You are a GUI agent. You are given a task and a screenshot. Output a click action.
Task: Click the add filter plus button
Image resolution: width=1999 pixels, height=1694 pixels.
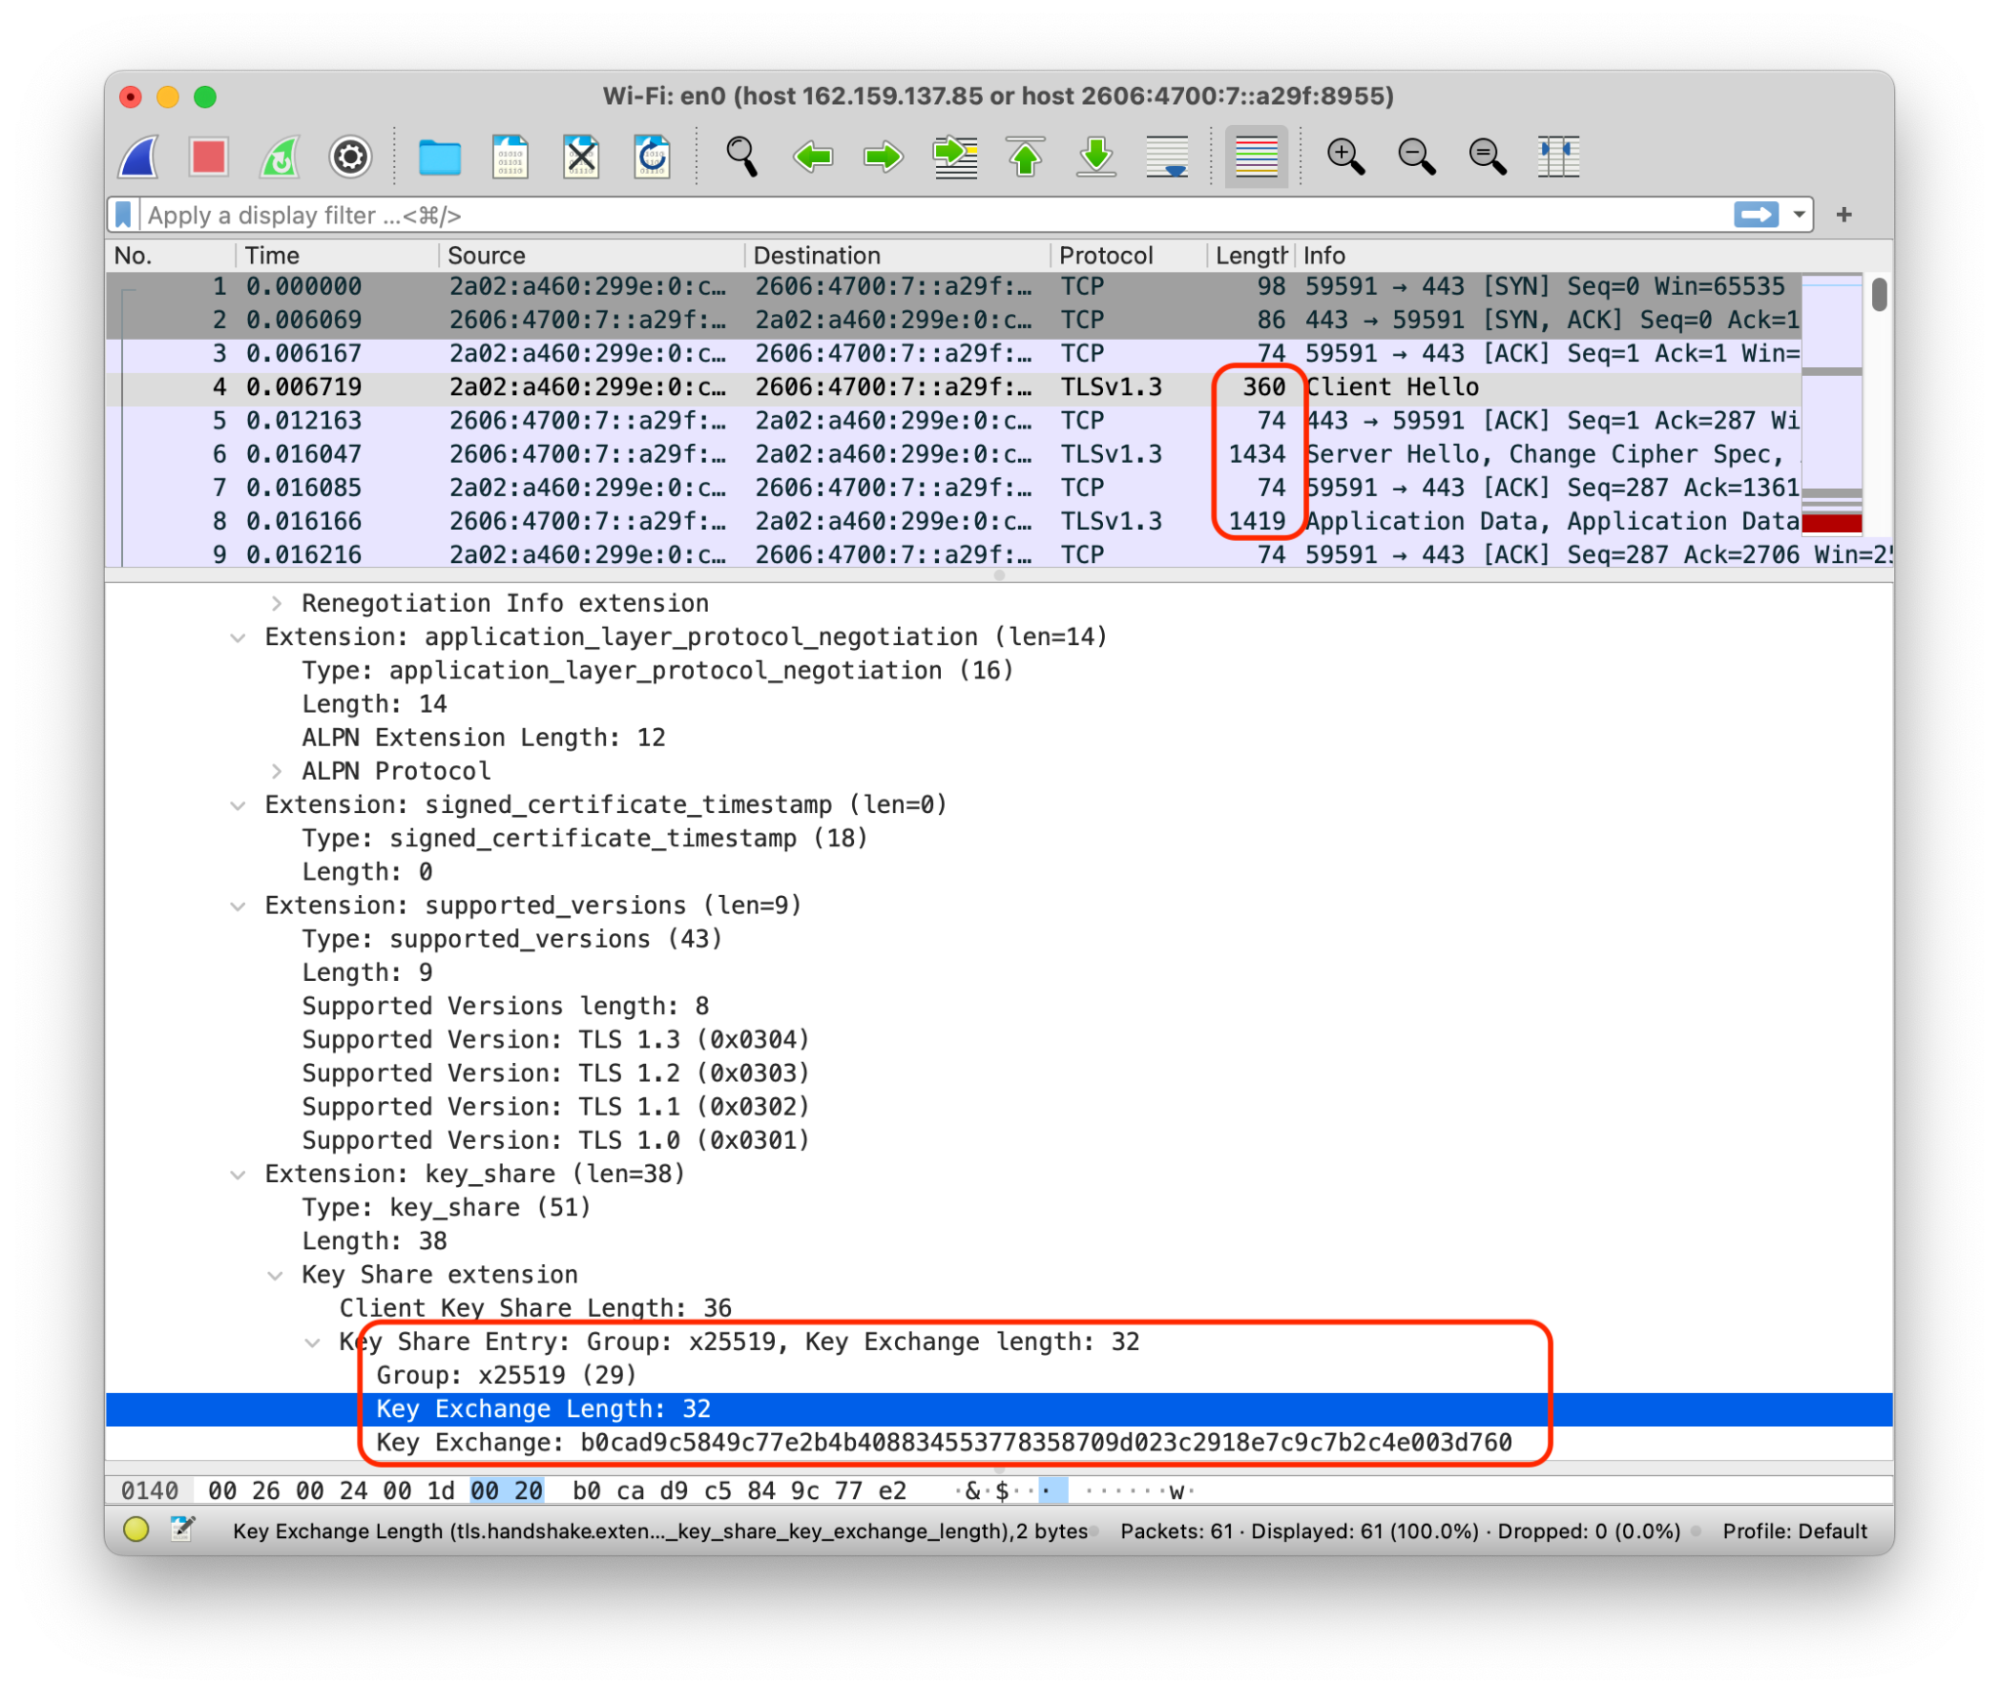coord(1844,215)
